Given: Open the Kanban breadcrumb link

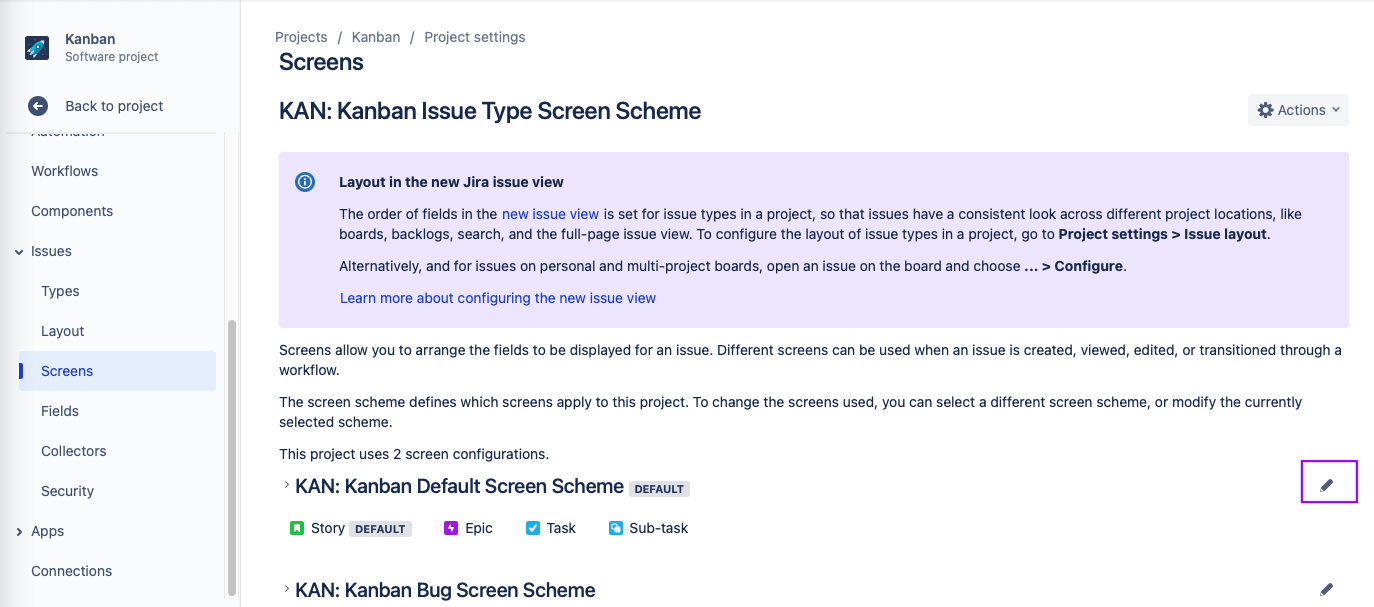Looking at the screenshot, I should pos(376,37).
